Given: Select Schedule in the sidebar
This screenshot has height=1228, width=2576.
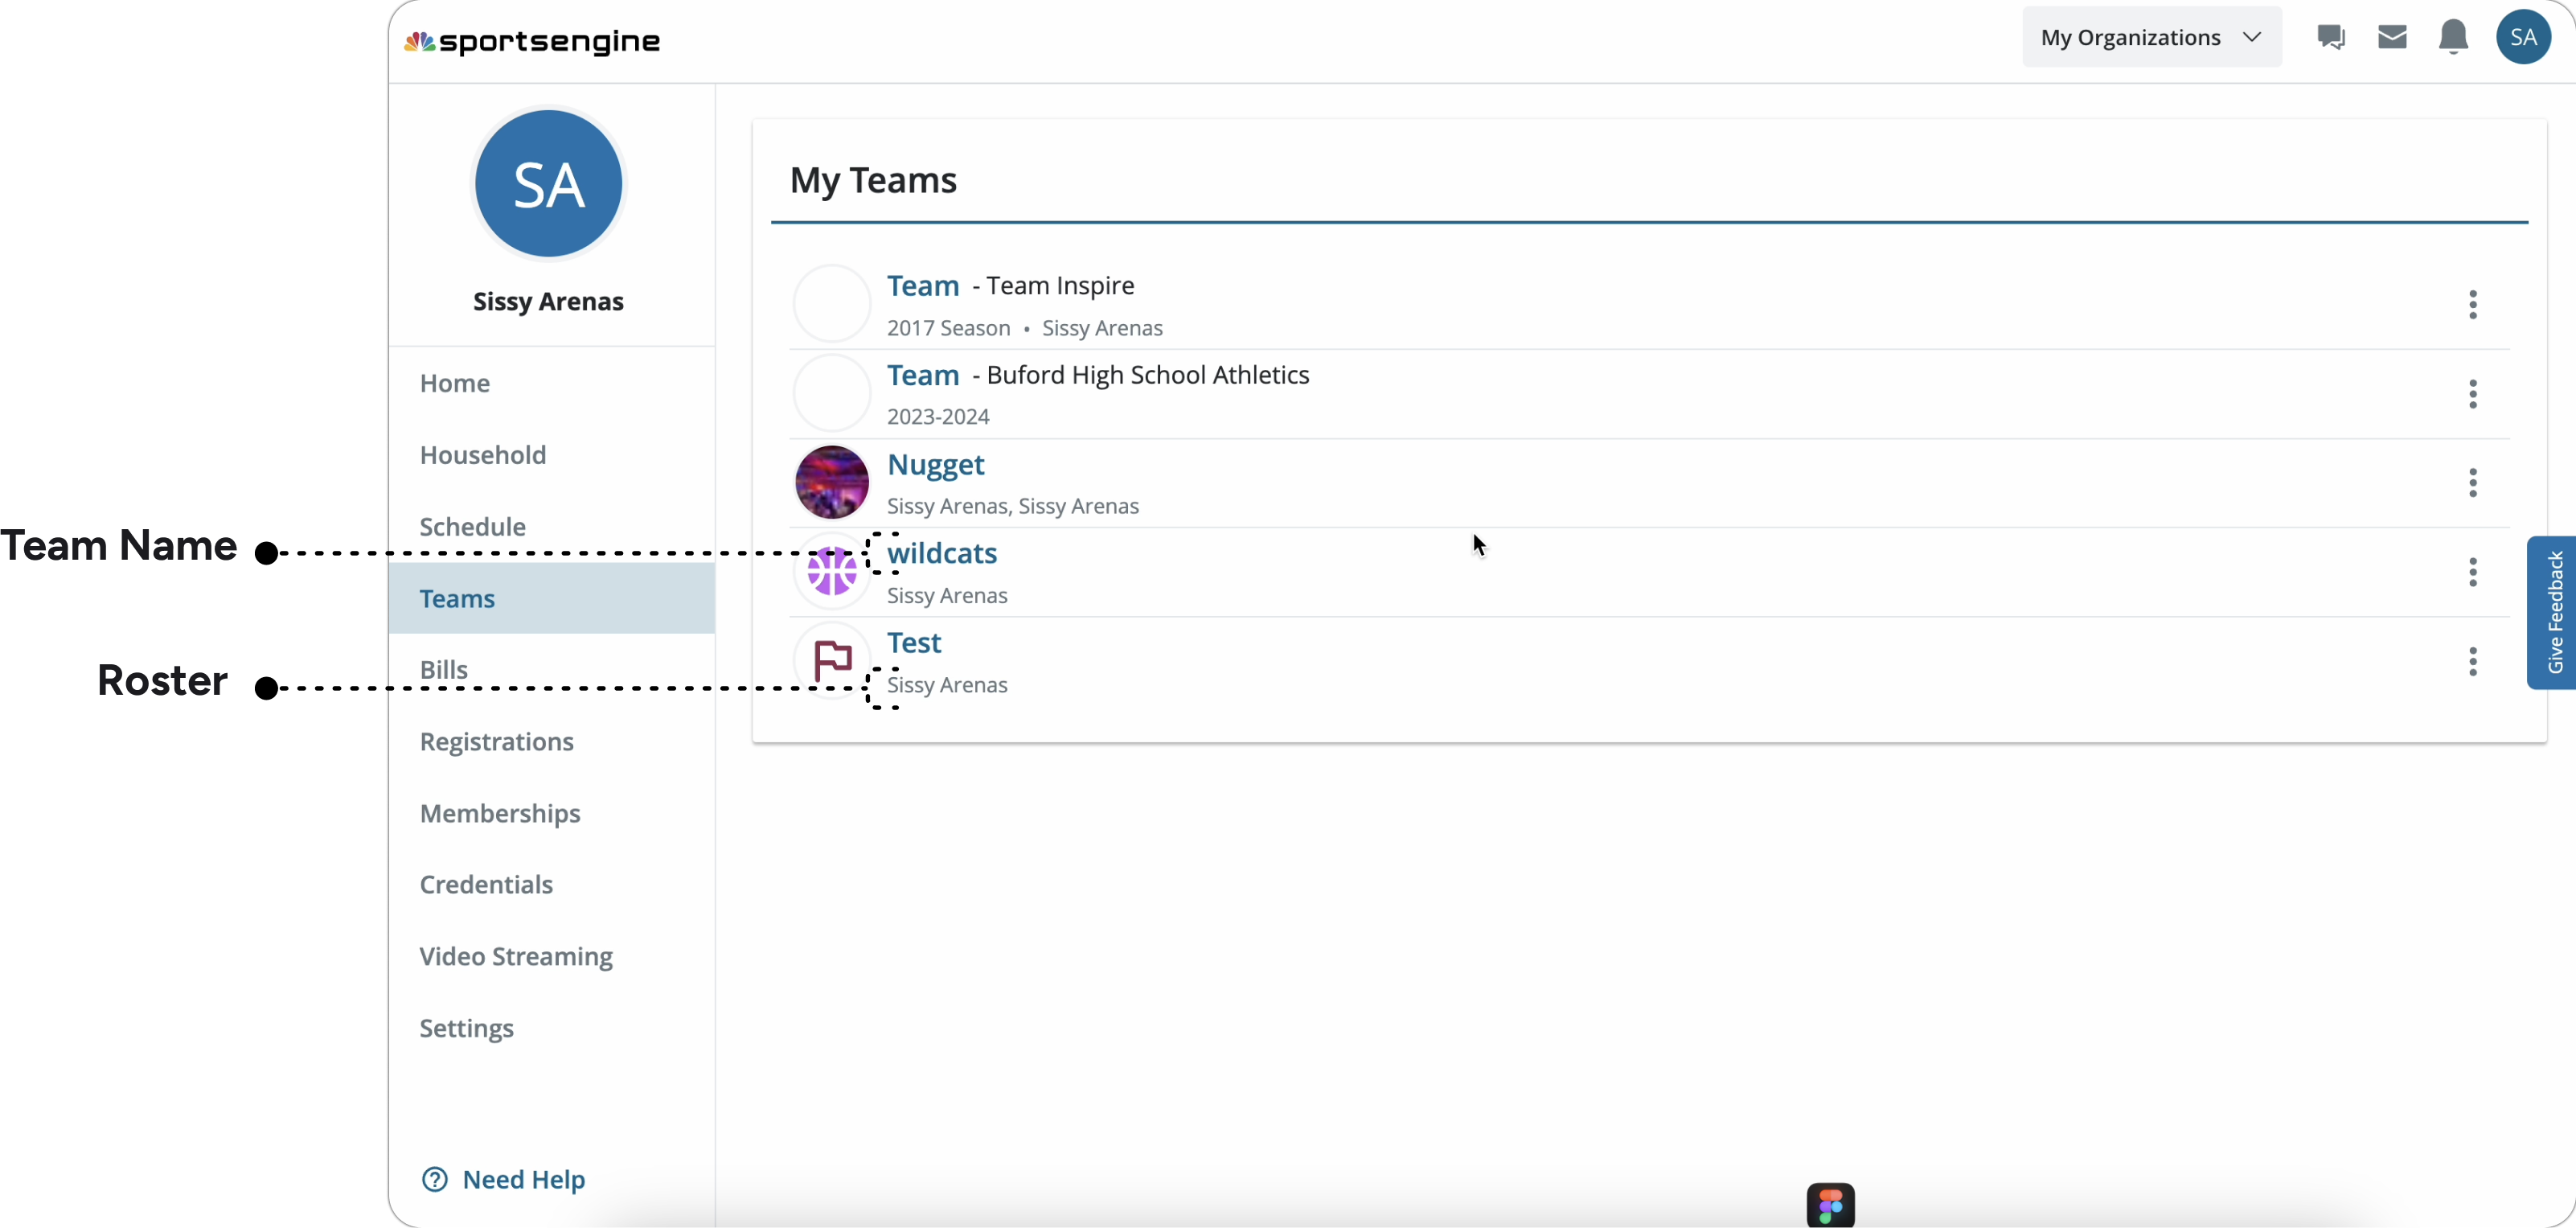Looking at the screenshot, I should click(472, 527).
